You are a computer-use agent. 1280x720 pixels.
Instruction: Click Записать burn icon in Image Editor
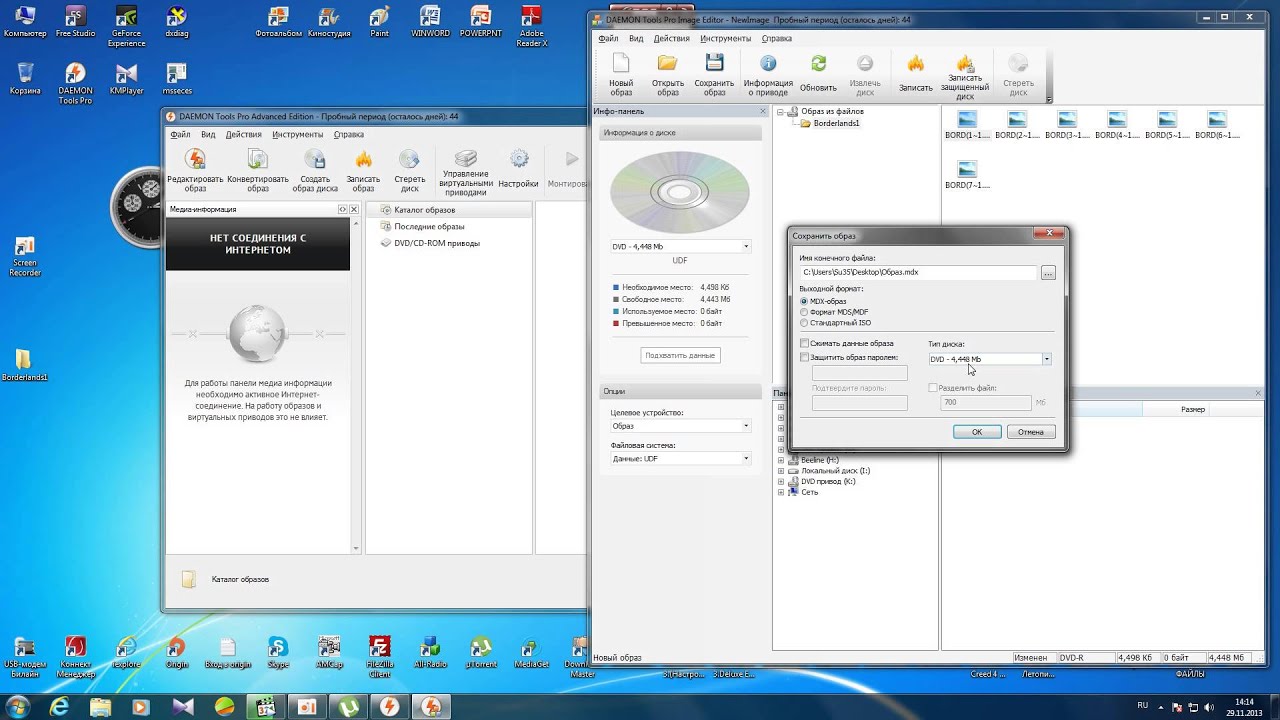coord(916,75)
